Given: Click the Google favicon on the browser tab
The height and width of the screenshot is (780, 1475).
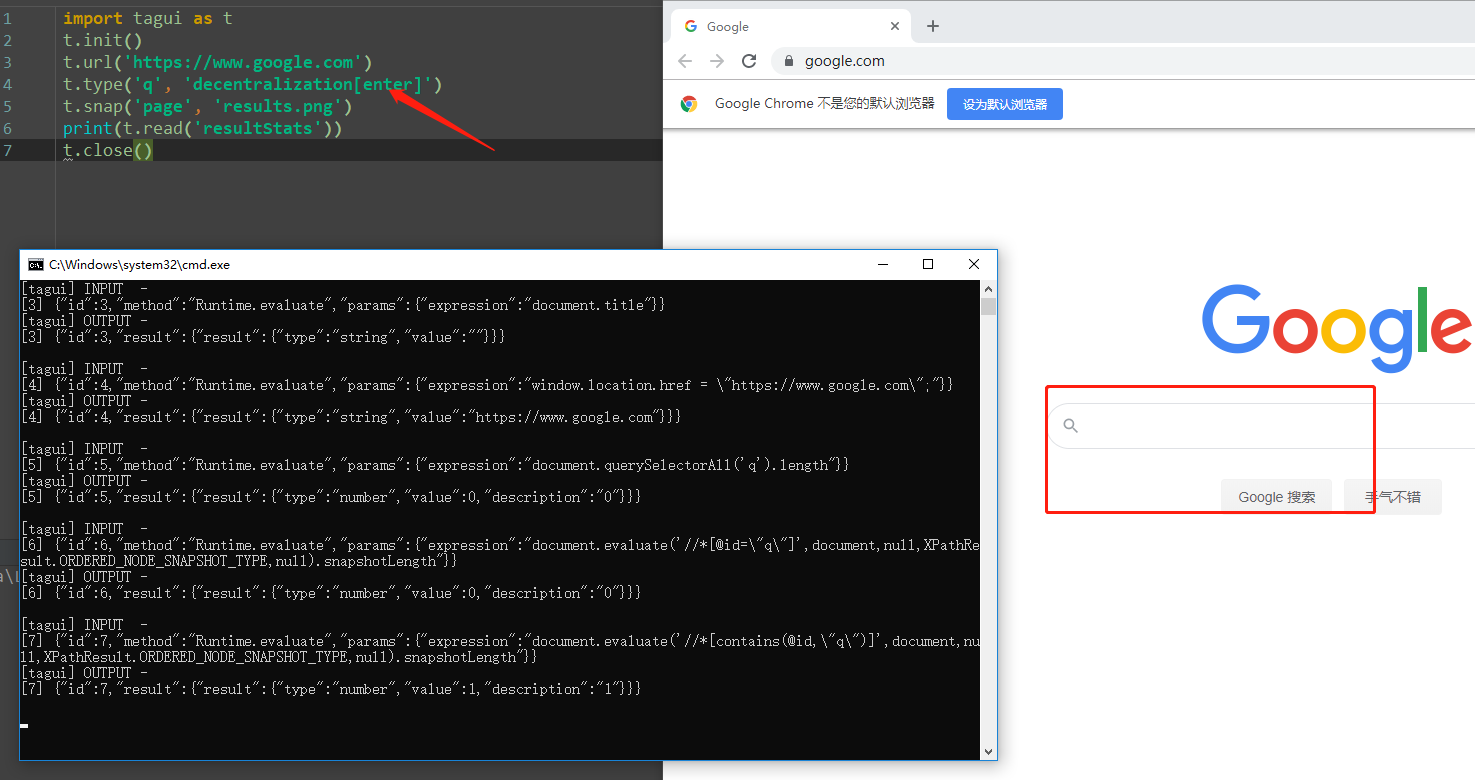Looking at the screenshot, I should point(690,26).
